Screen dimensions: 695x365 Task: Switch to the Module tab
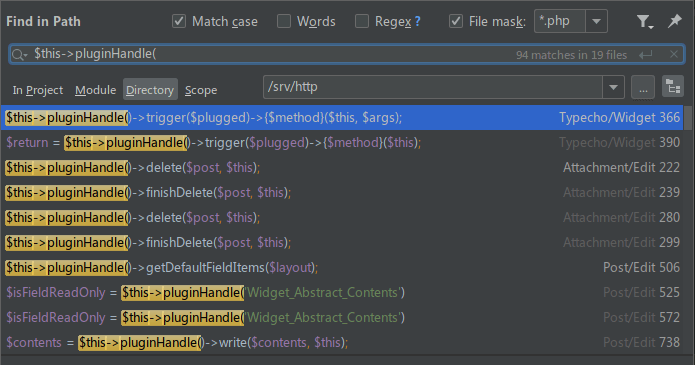tap(95, 90)
